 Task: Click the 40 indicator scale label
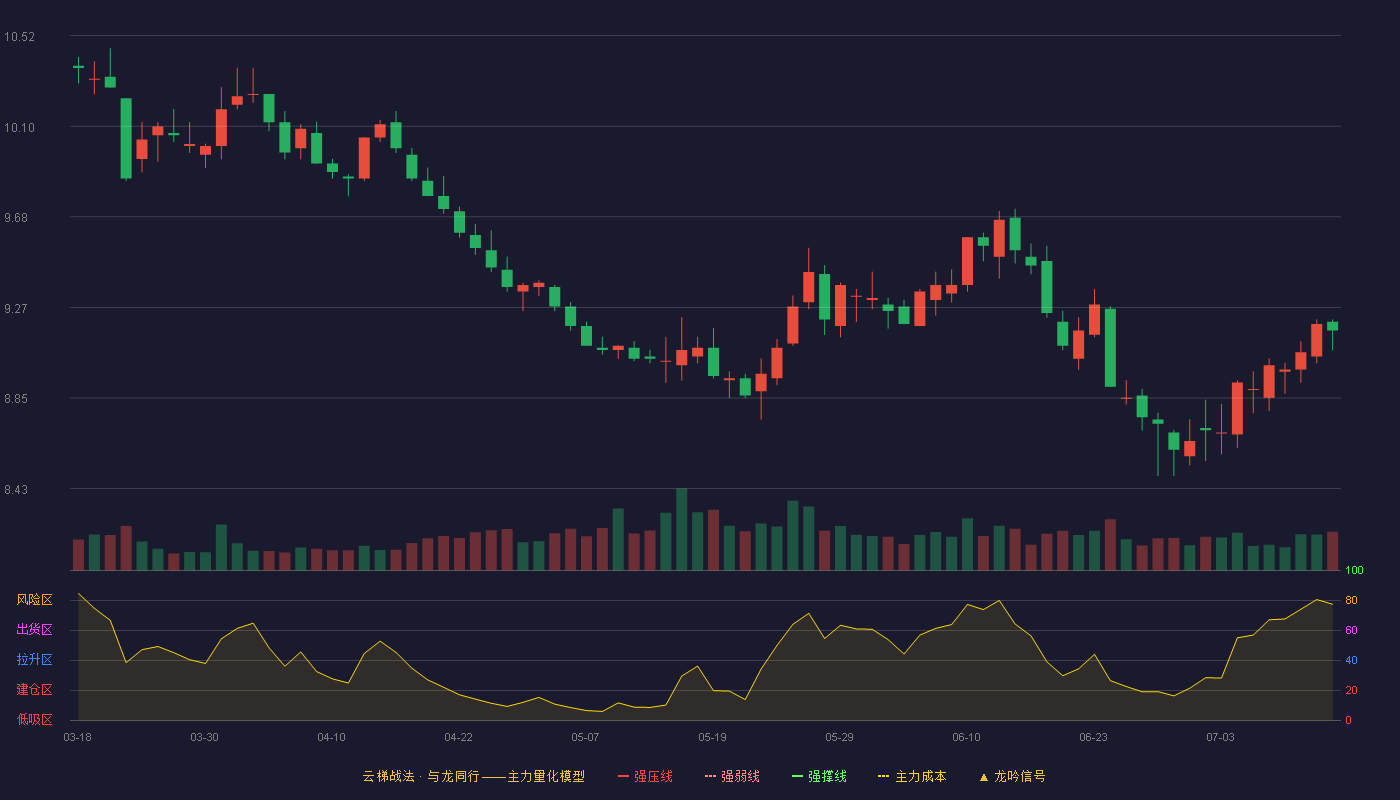1351,660
